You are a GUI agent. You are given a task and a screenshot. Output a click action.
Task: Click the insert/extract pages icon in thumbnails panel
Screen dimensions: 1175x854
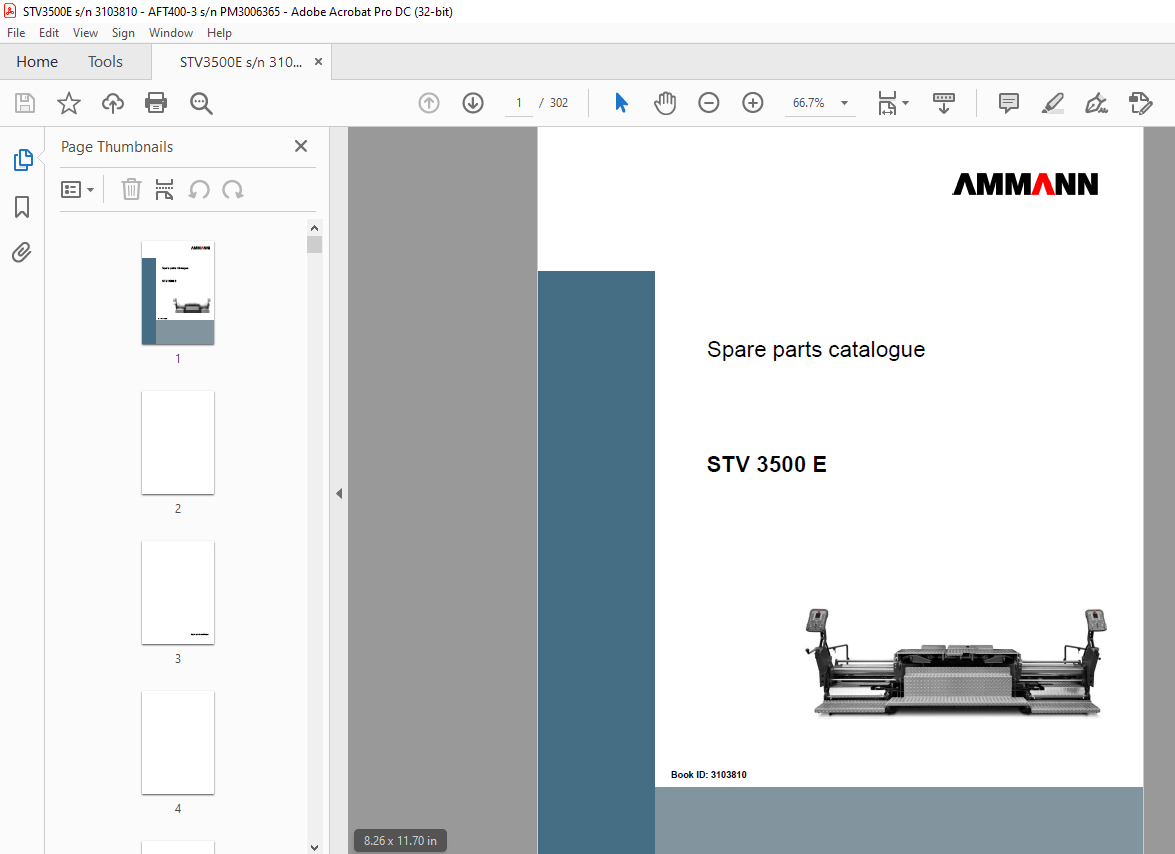pos(164,190)
